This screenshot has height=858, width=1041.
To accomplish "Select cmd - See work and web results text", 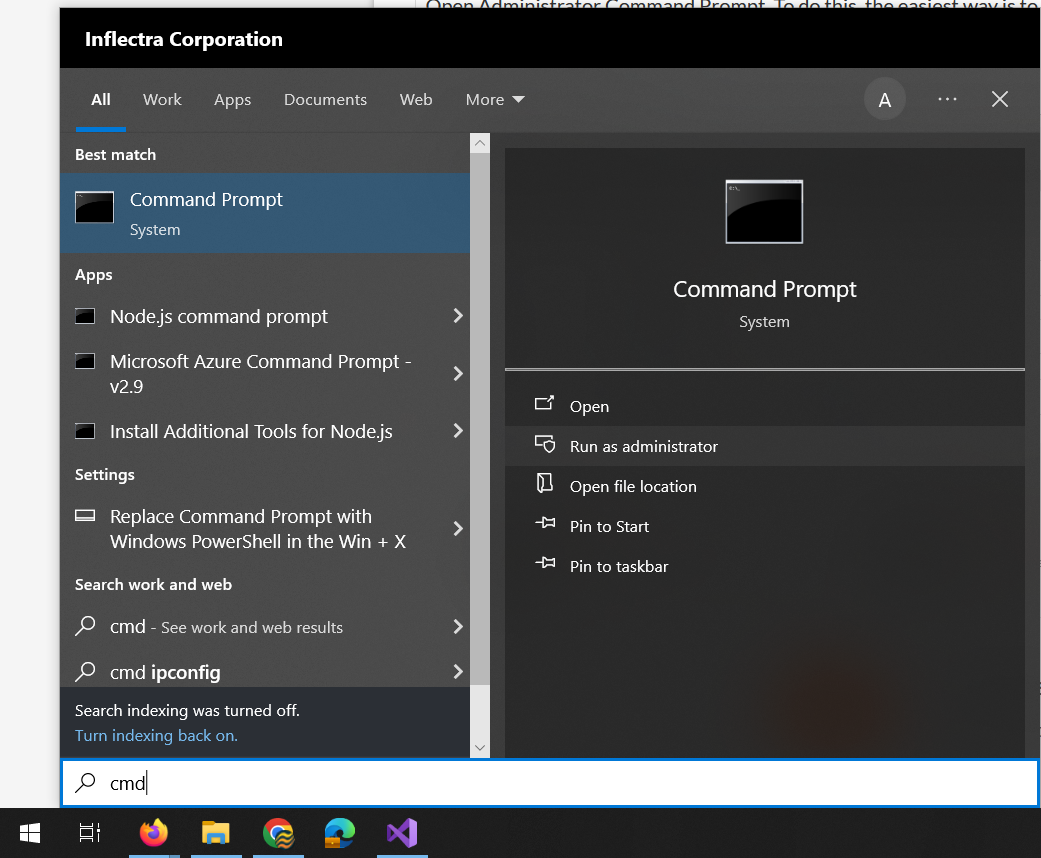I will tap(226, 626).
